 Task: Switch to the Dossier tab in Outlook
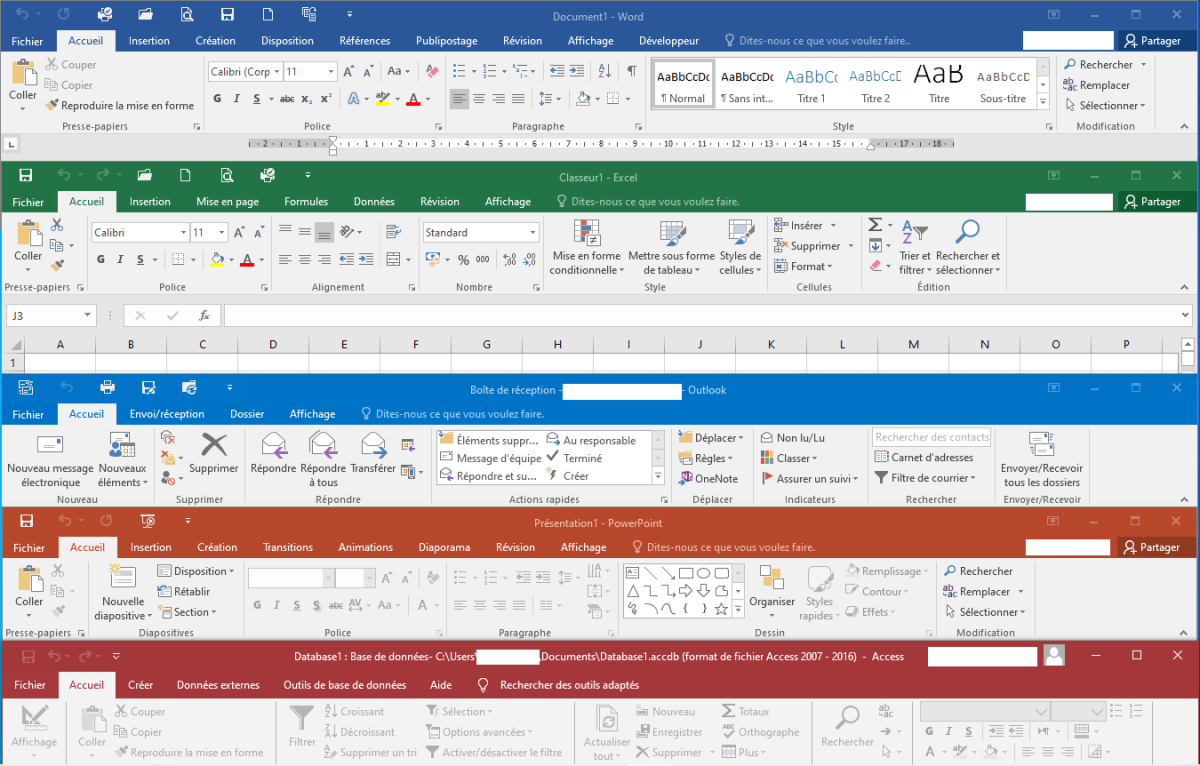coord(247,414)
